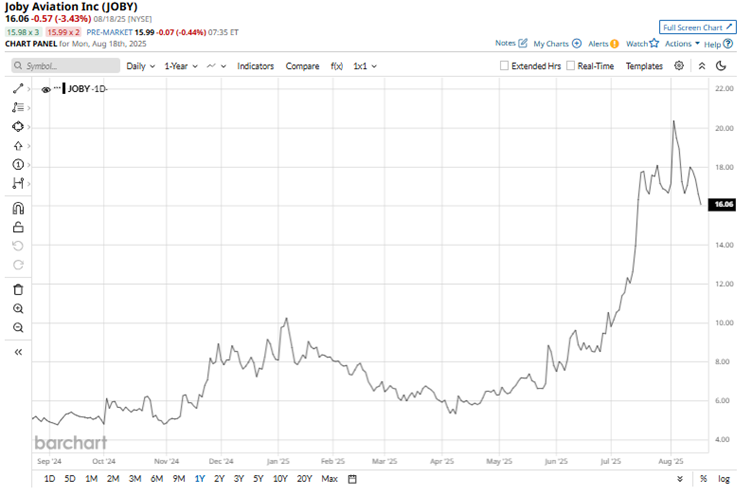
Task: Select the 6M time range
Action: tap(157, 479)
